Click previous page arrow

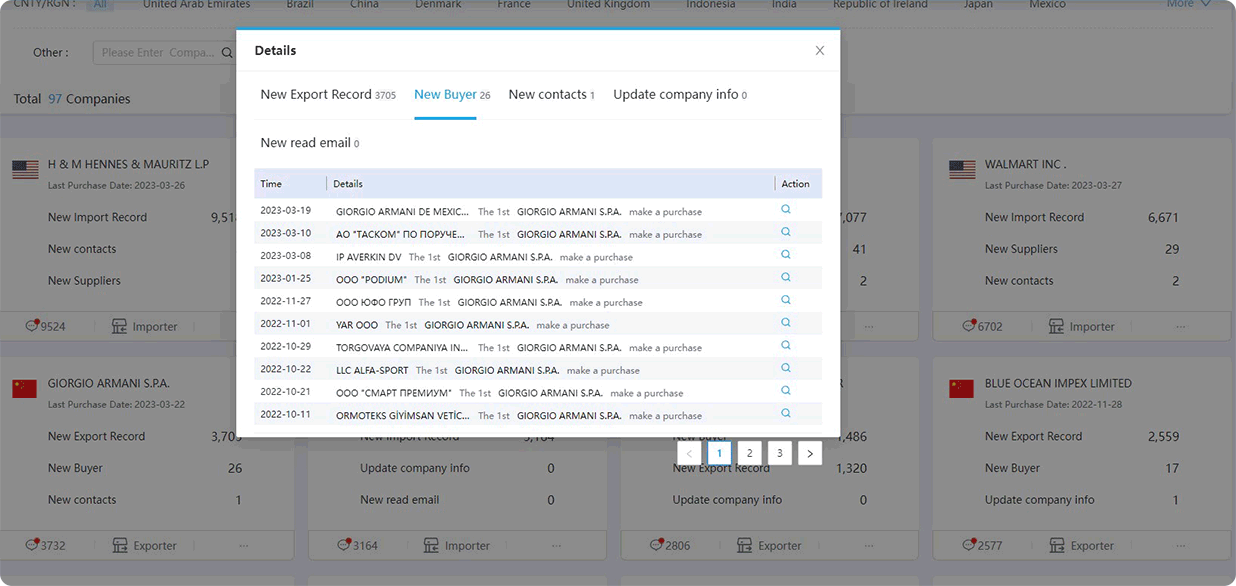click(689, 453)
